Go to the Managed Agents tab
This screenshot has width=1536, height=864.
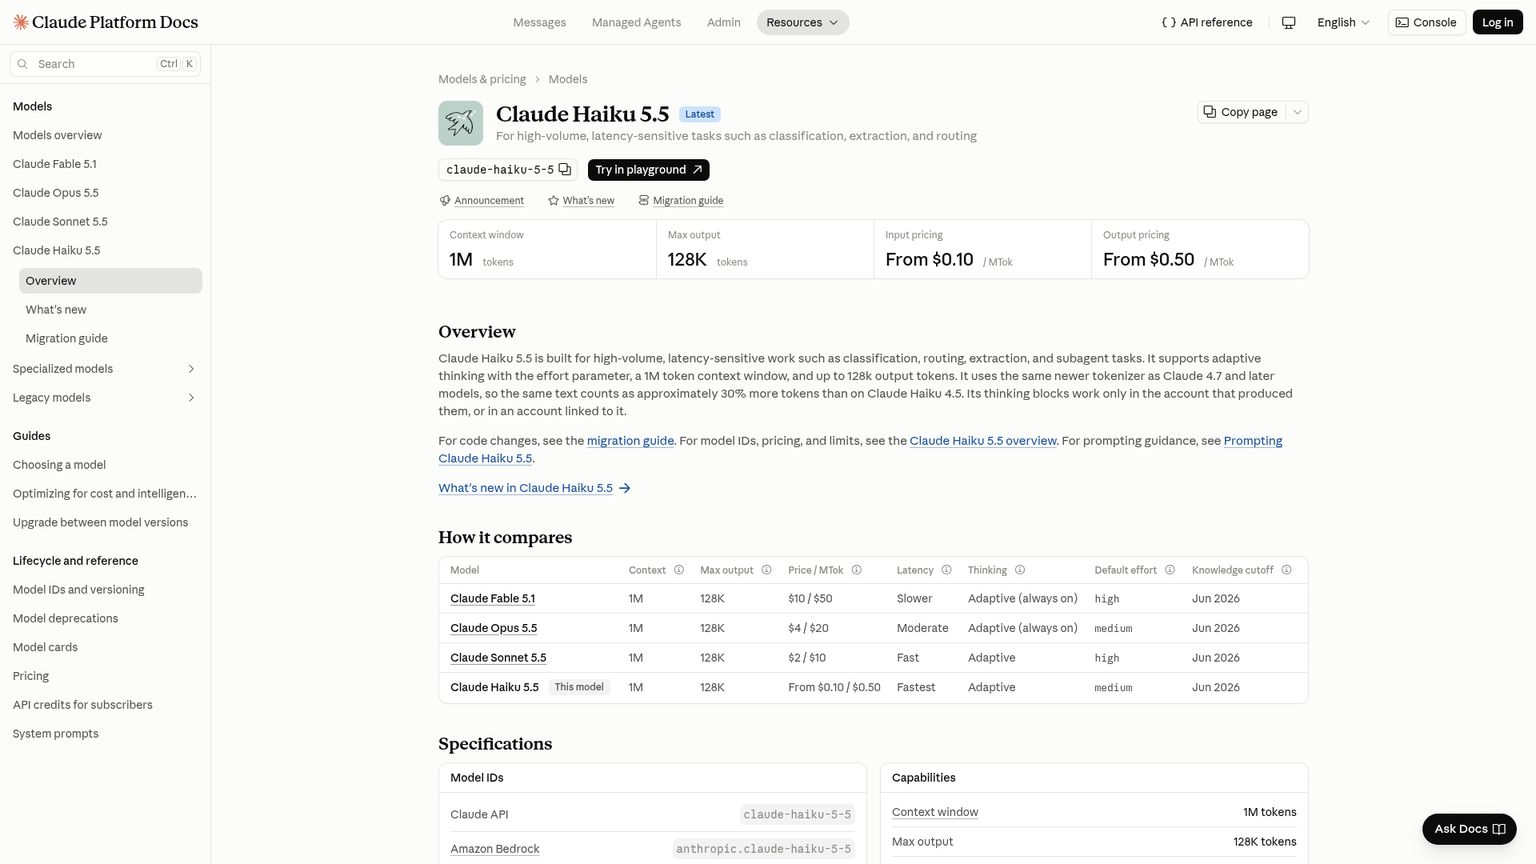click(x=636, y=22)
